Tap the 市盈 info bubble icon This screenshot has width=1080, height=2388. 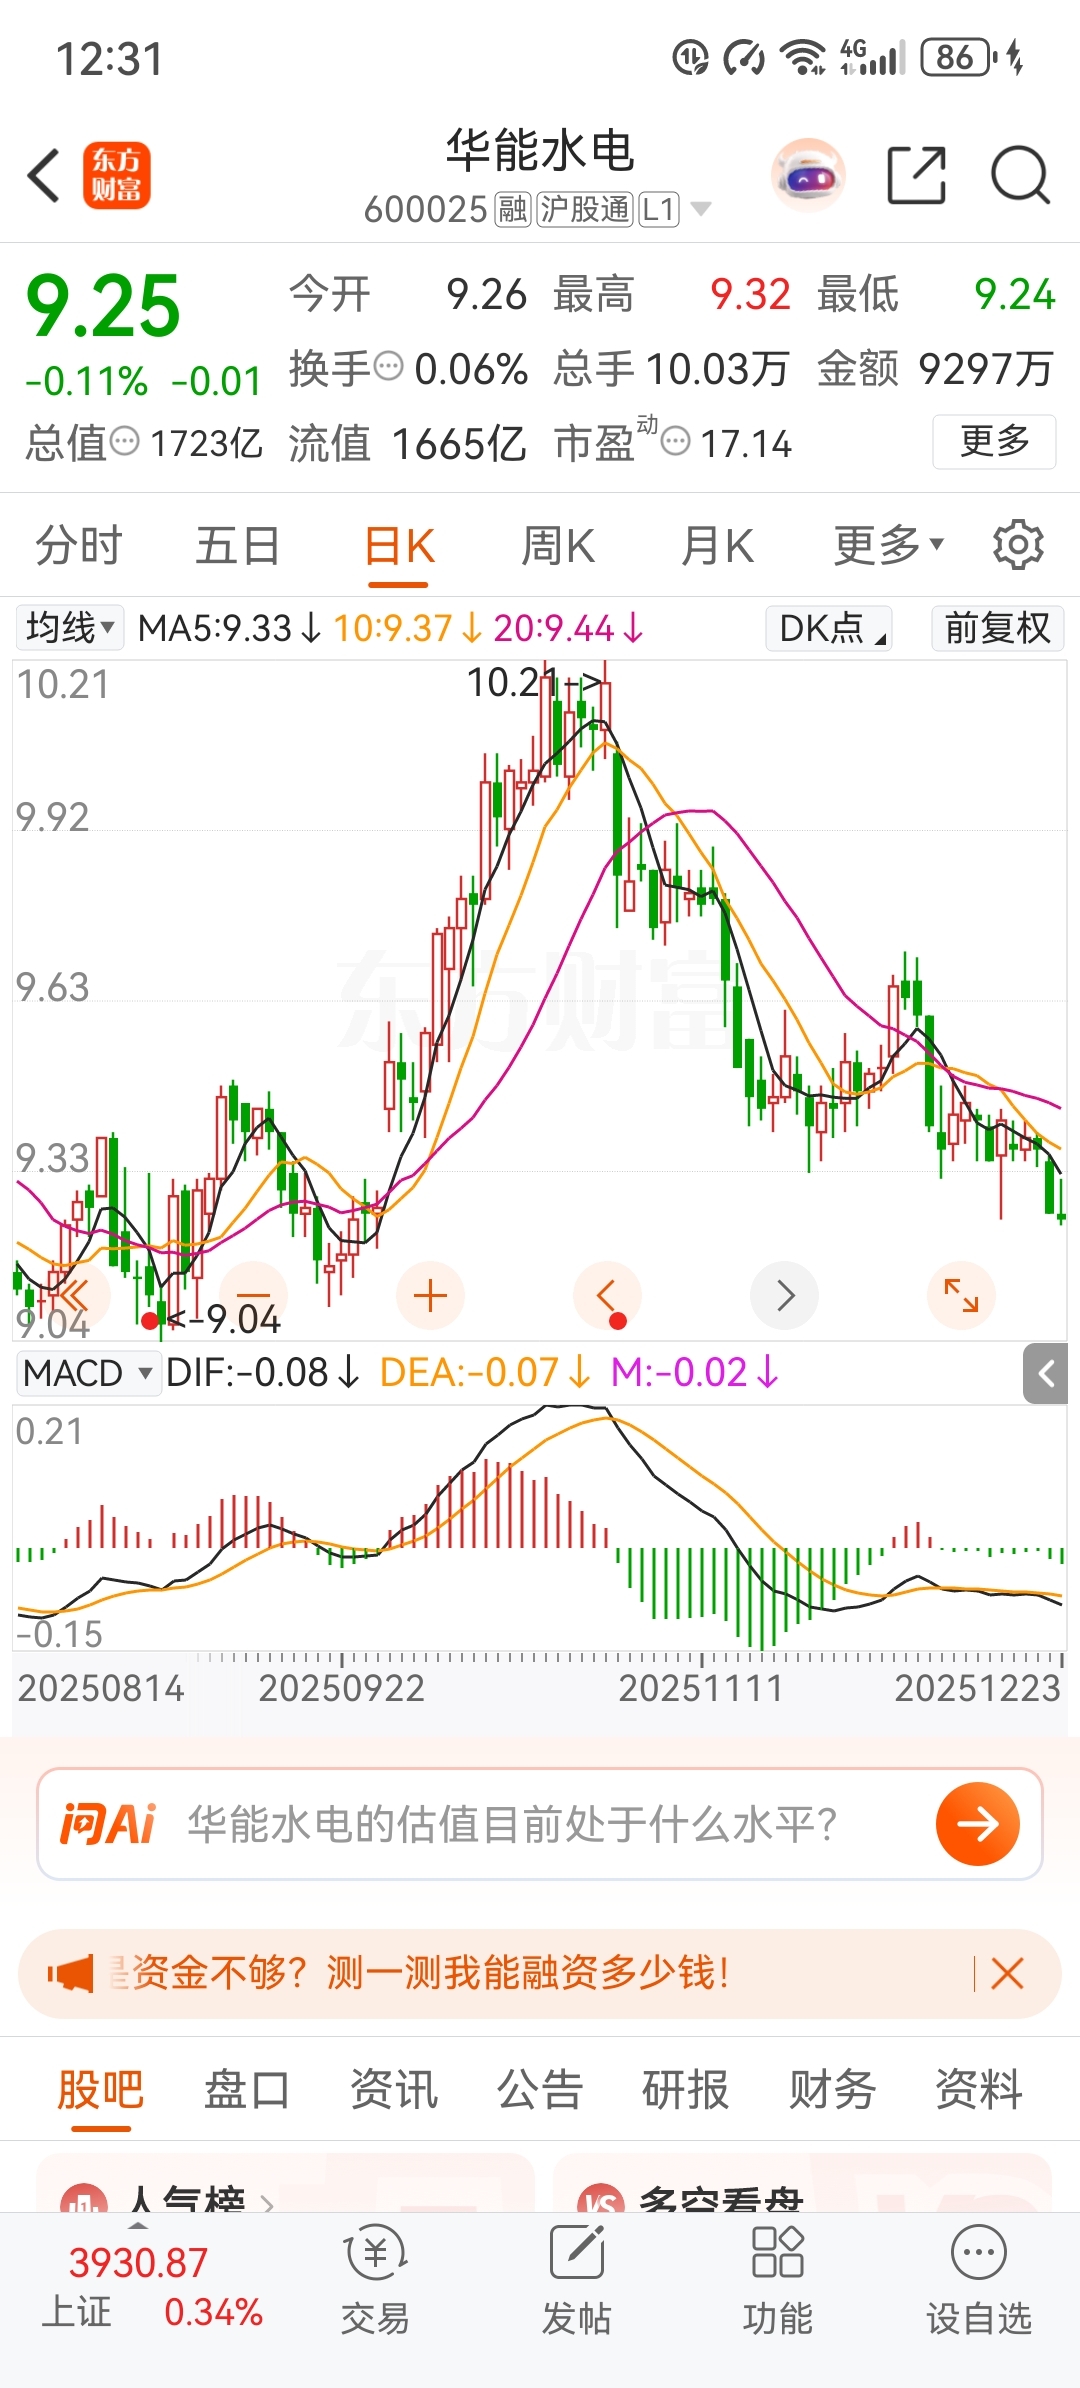pos(676,441)
